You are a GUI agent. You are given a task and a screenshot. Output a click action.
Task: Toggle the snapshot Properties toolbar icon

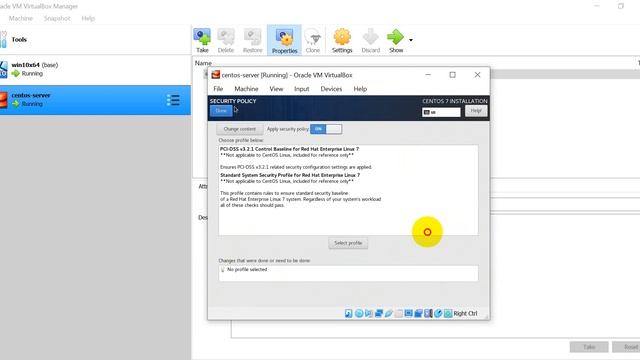[284, 37]
